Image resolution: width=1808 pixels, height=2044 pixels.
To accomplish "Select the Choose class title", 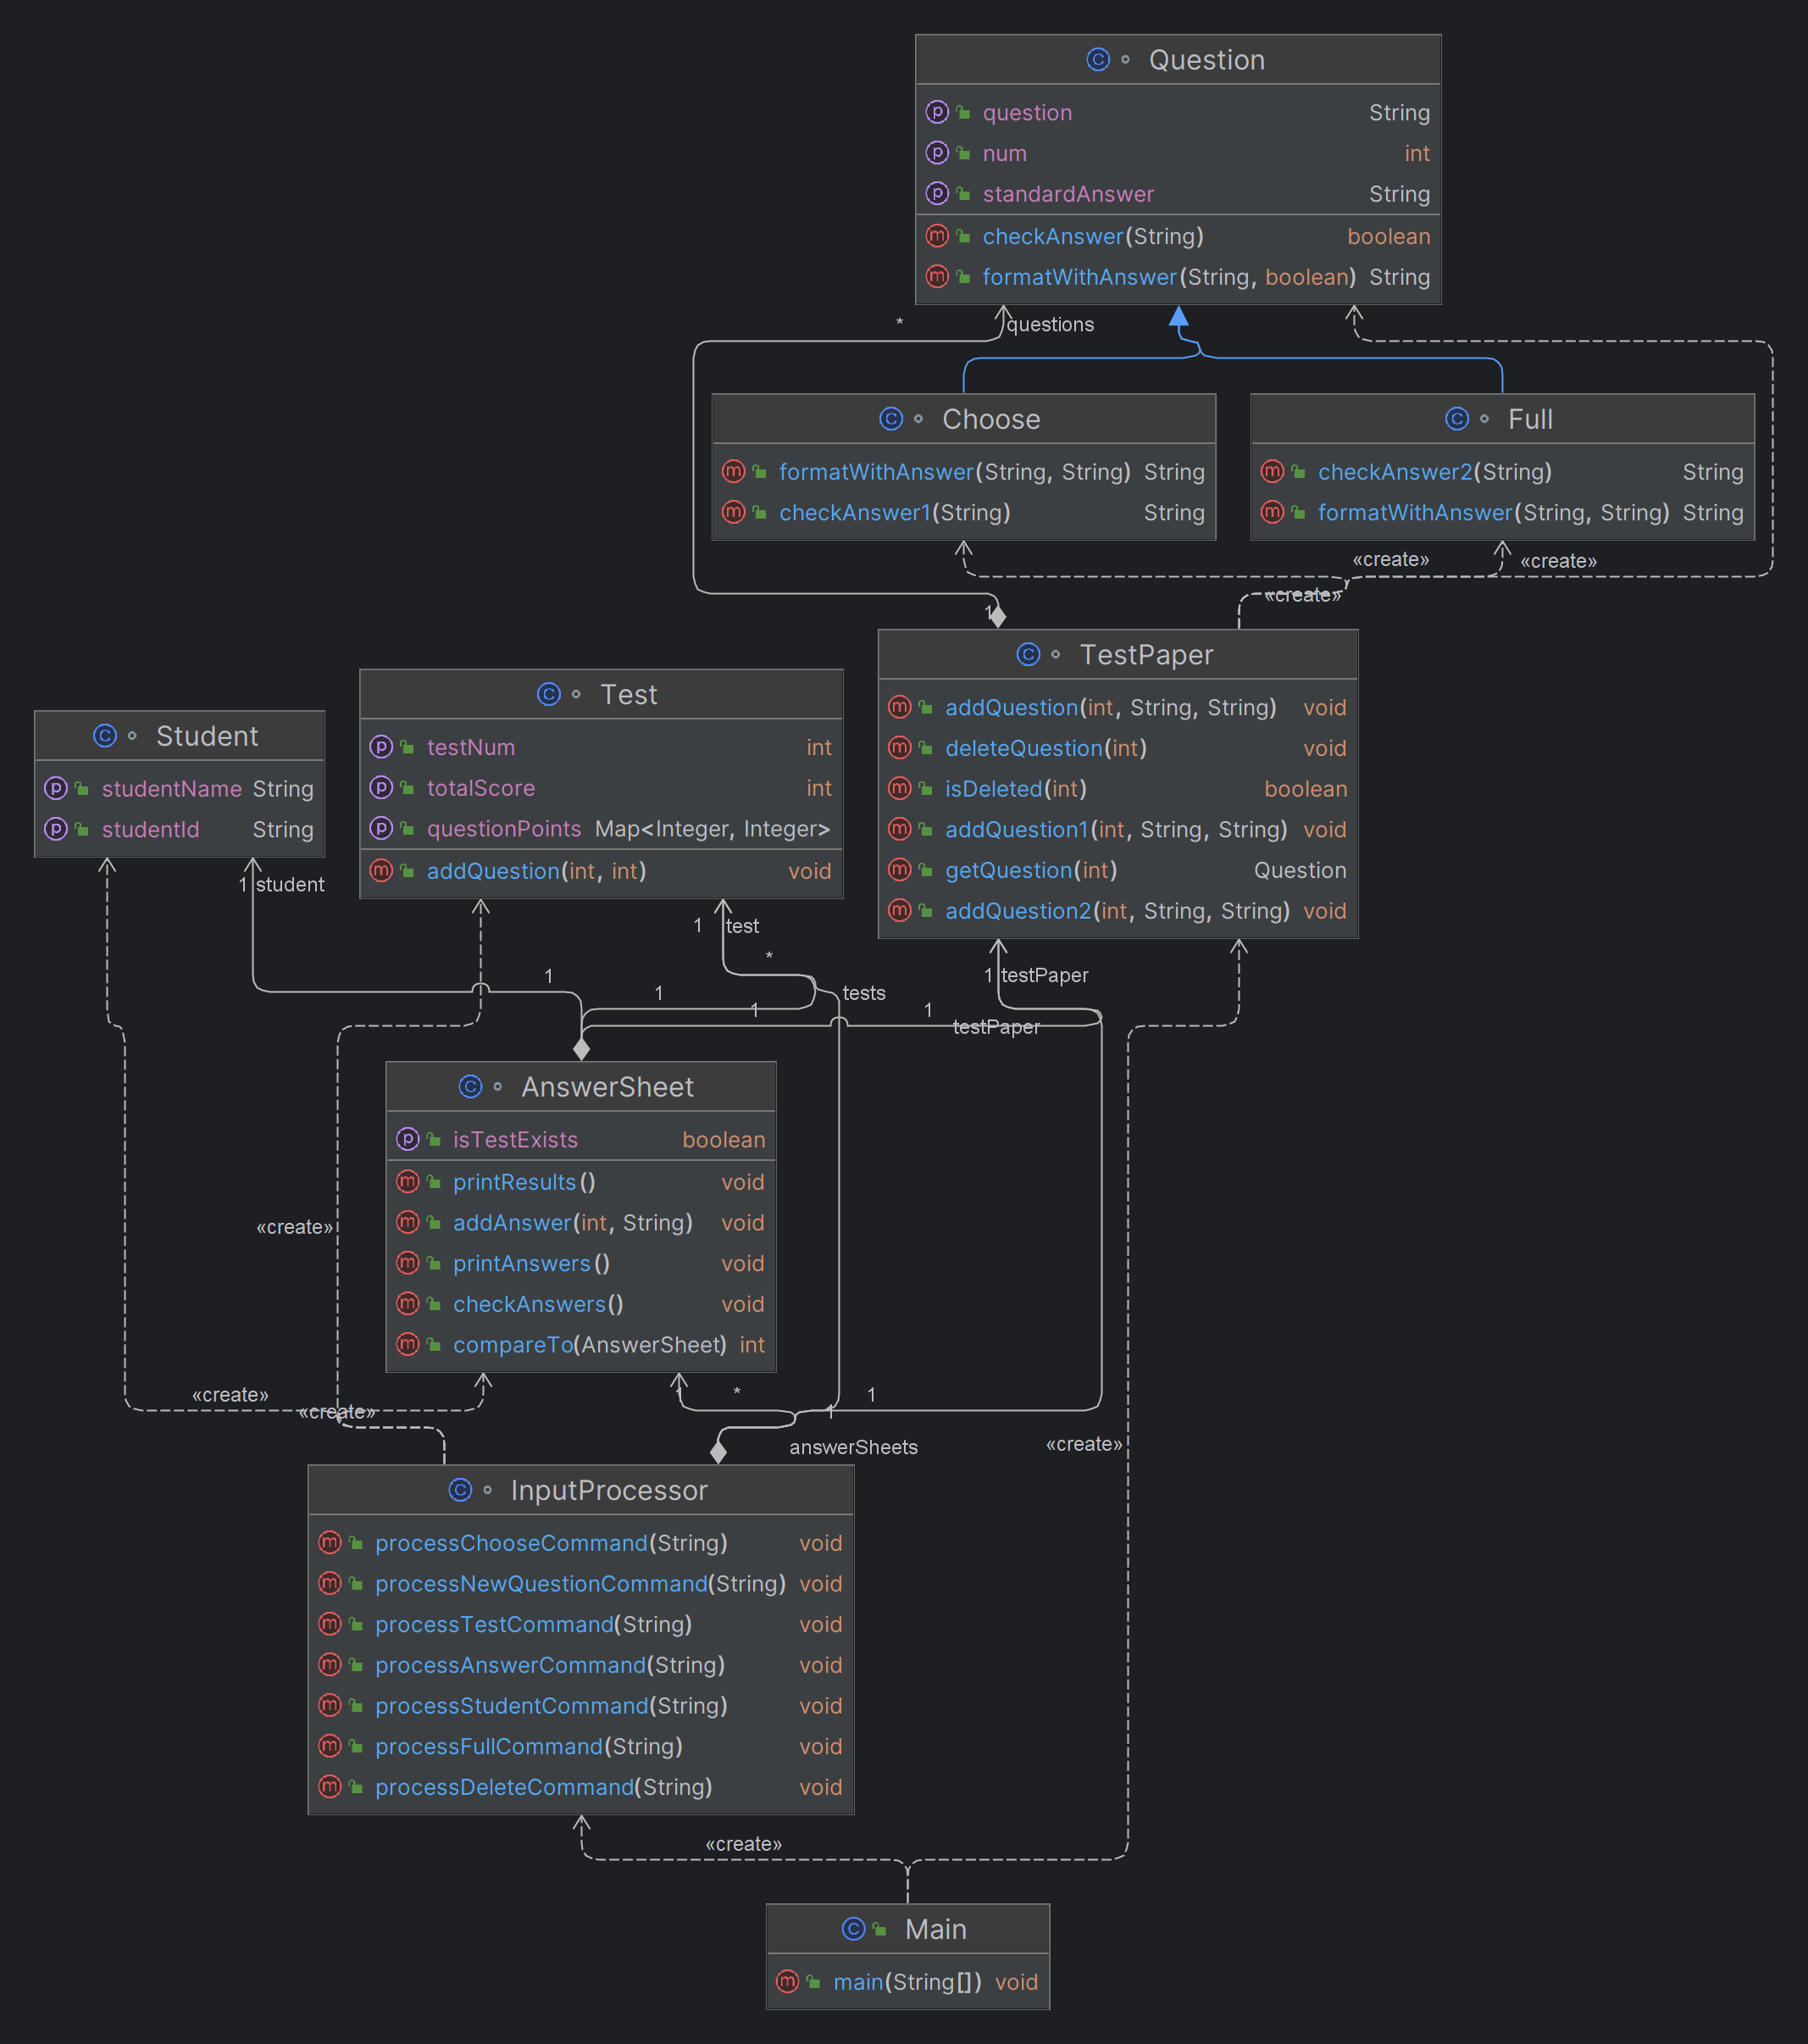I will point(991,419).
